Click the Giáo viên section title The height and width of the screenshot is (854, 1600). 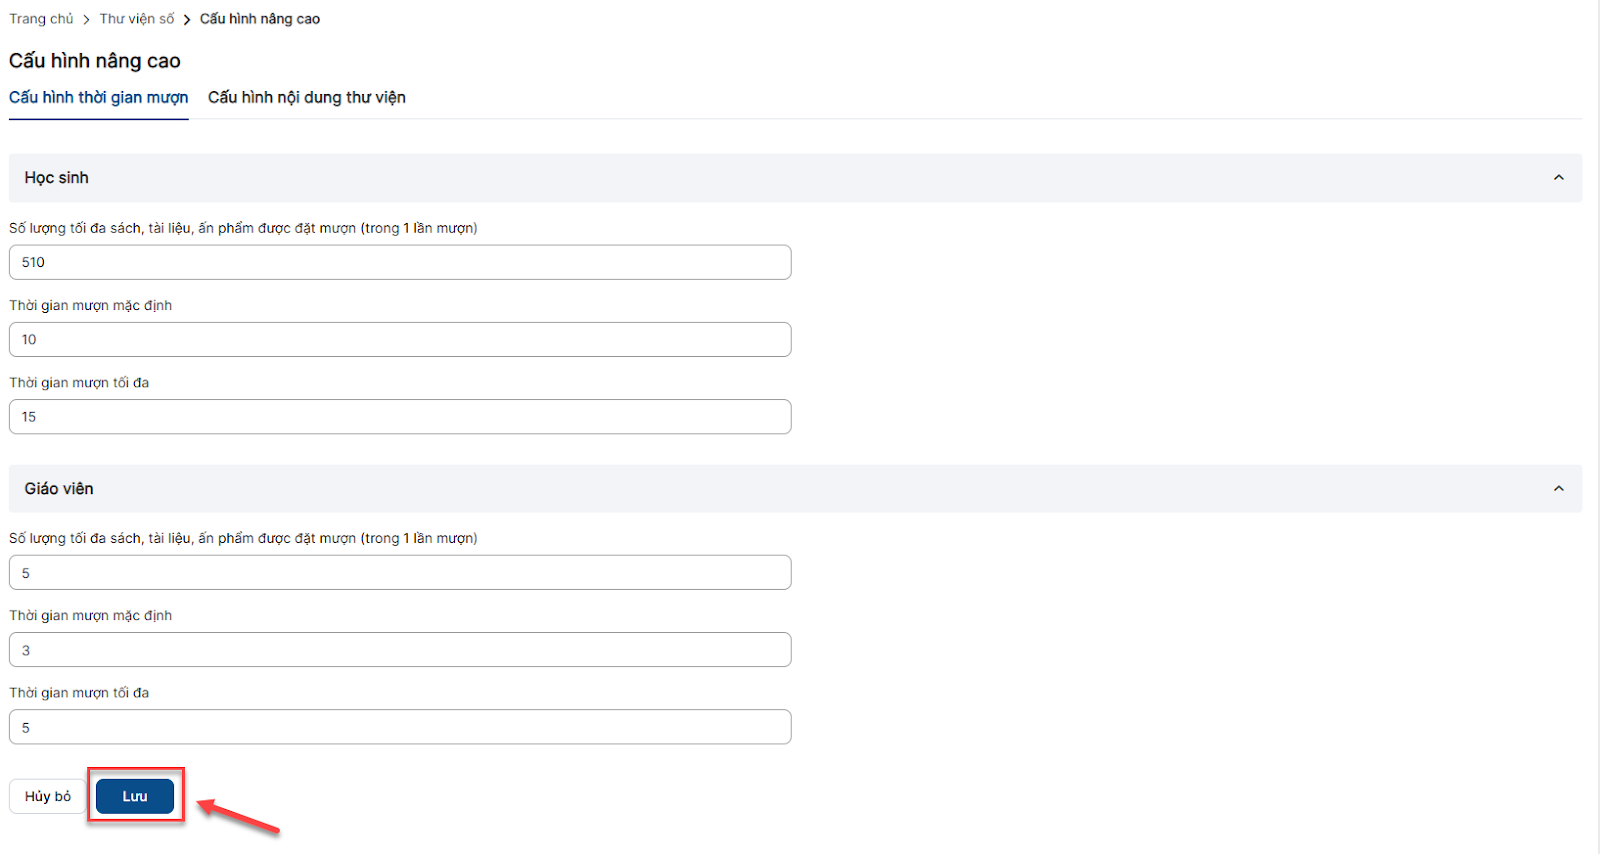coord(59,489)
